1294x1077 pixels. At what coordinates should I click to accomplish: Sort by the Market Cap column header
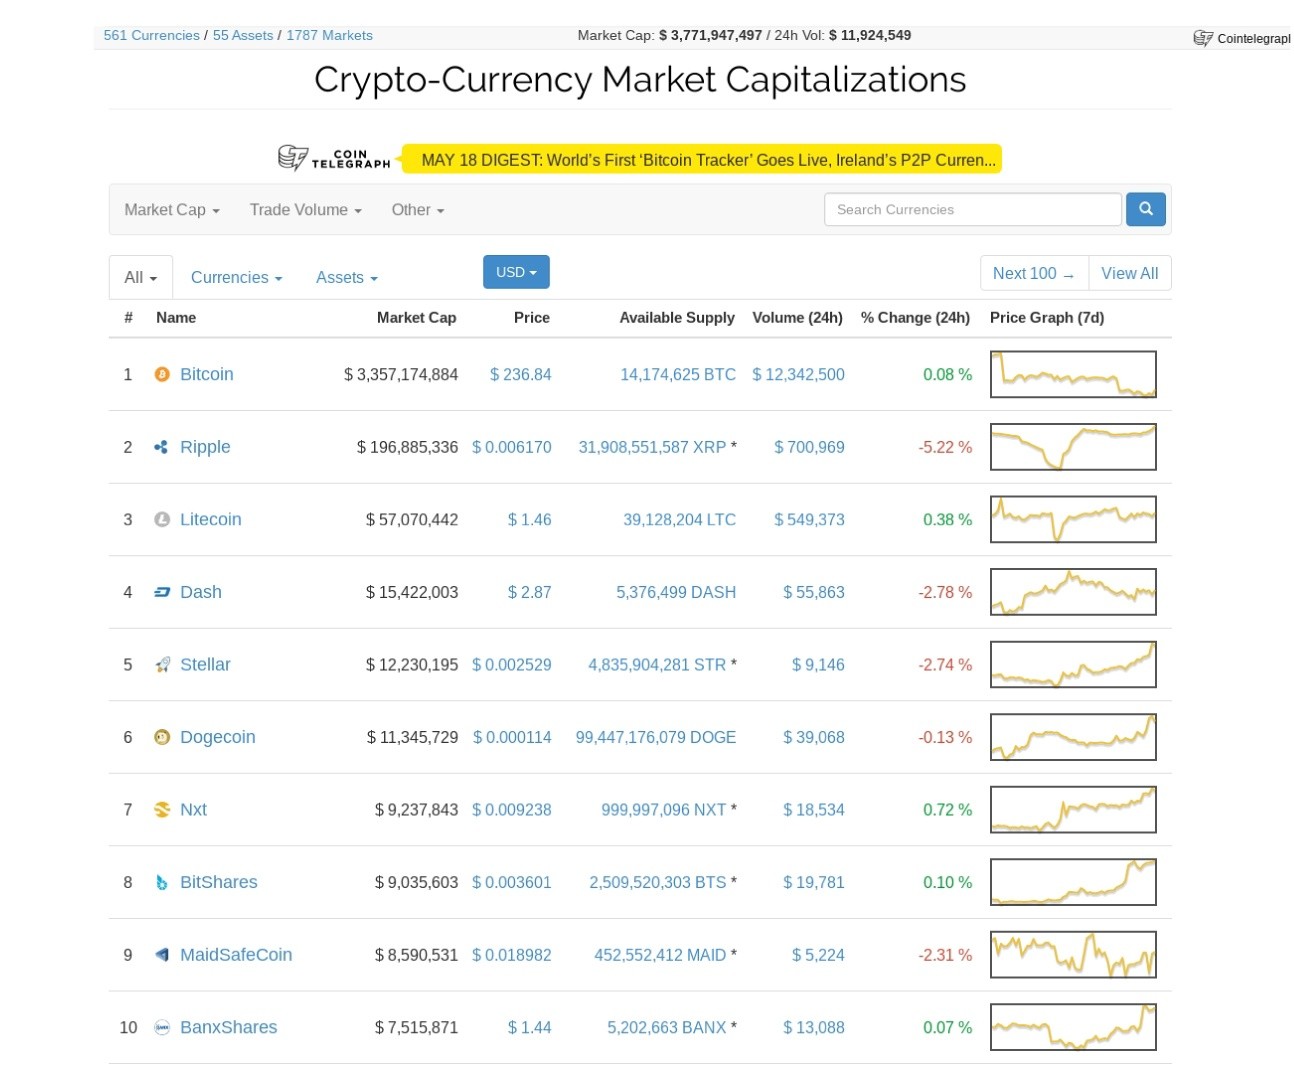coord(416,317)
